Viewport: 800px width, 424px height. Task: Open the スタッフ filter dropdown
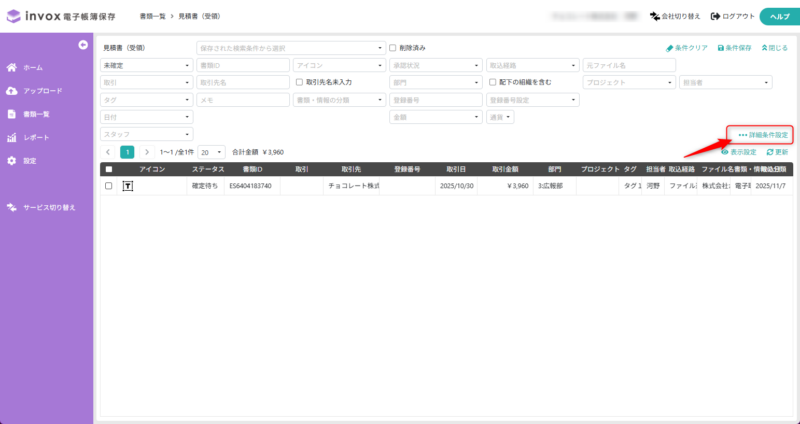point(147,135)
